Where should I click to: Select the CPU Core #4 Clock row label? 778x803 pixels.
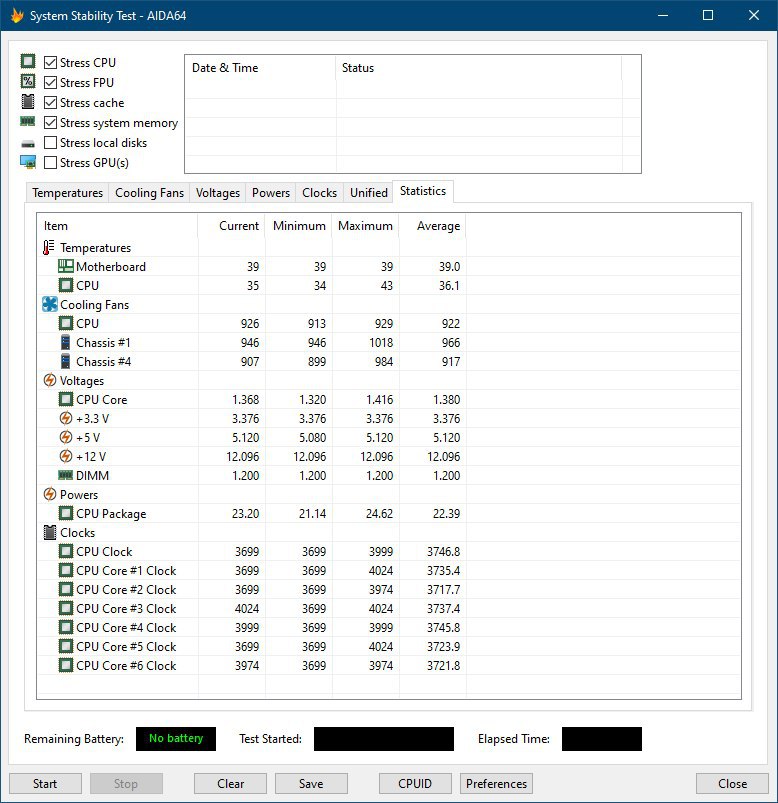pyautogui.click(x=126, y=627)
